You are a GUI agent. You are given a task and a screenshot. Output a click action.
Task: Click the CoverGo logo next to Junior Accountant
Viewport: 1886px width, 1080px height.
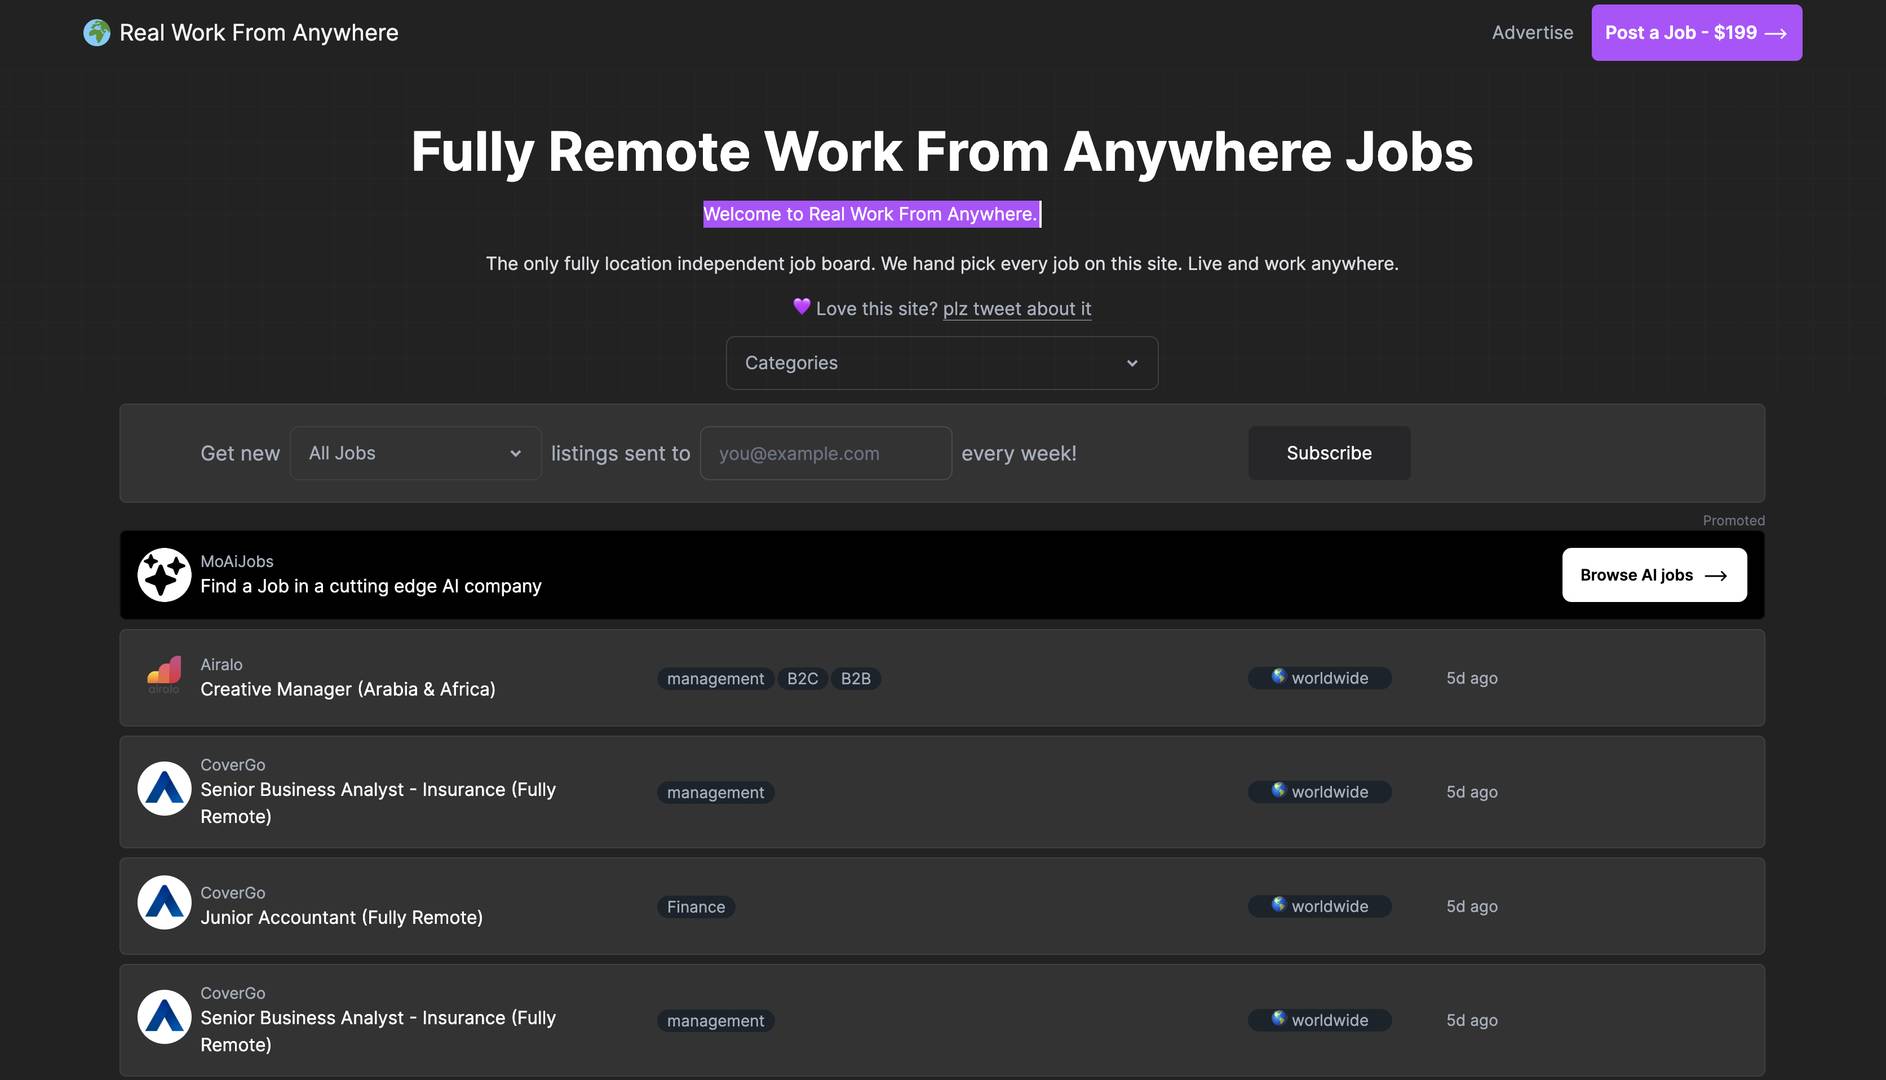pos(164,902)
